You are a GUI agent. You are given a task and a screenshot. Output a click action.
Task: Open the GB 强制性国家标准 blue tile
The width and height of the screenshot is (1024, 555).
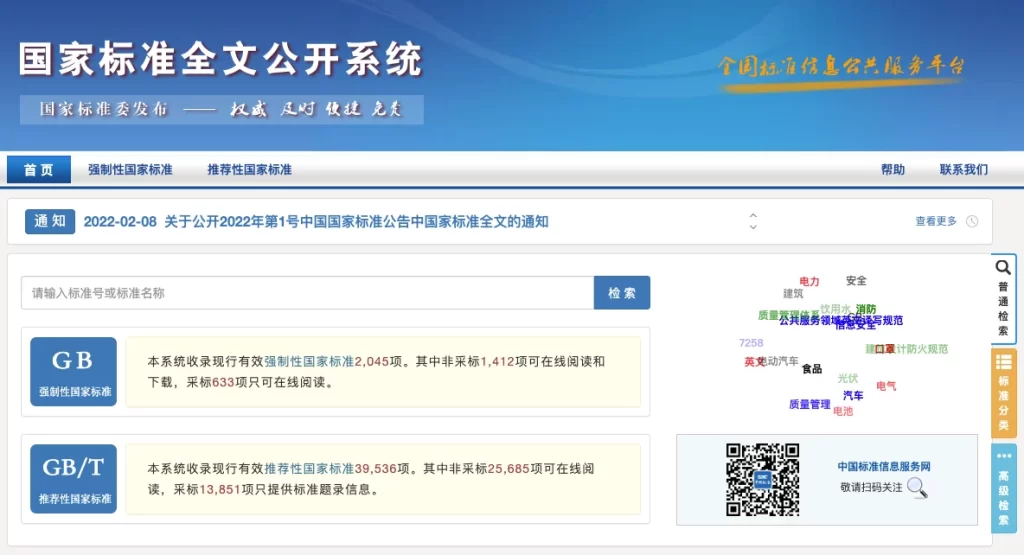point(73,372)
